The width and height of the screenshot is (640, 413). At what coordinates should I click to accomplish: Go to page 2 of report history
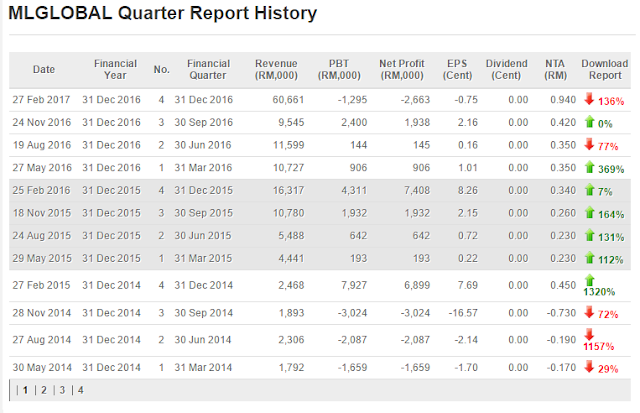[x=44, y=390]
